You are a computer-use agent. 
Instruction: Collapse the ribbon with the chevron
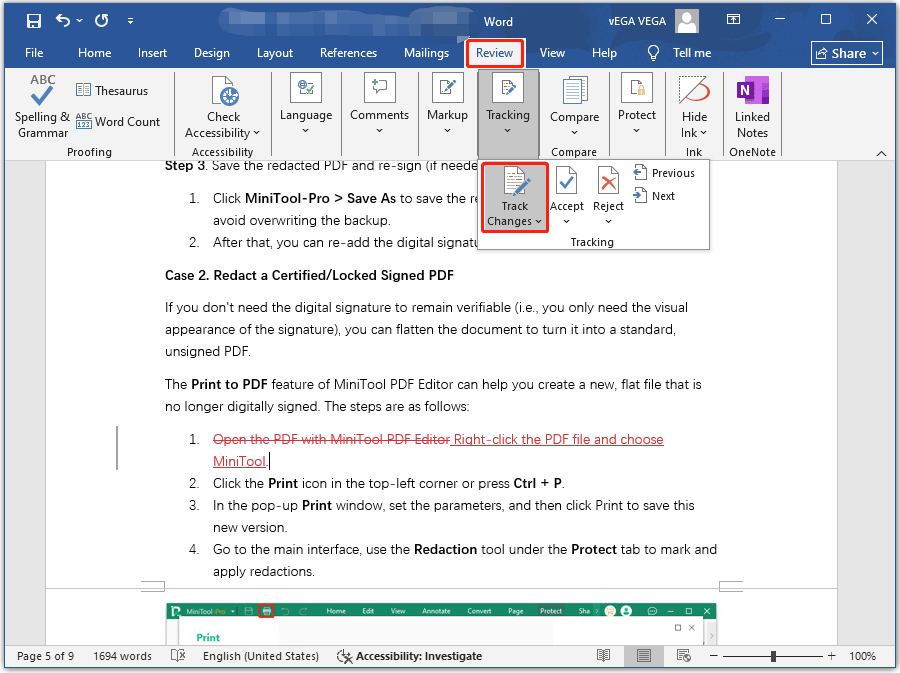coord(882,153)
